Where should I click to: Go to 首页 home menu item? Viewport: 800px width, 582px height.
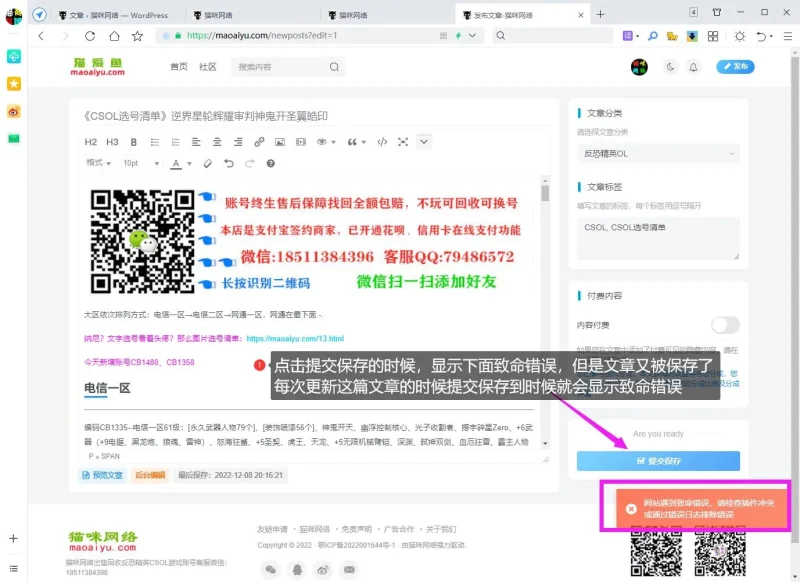click(x=179, y=67)
